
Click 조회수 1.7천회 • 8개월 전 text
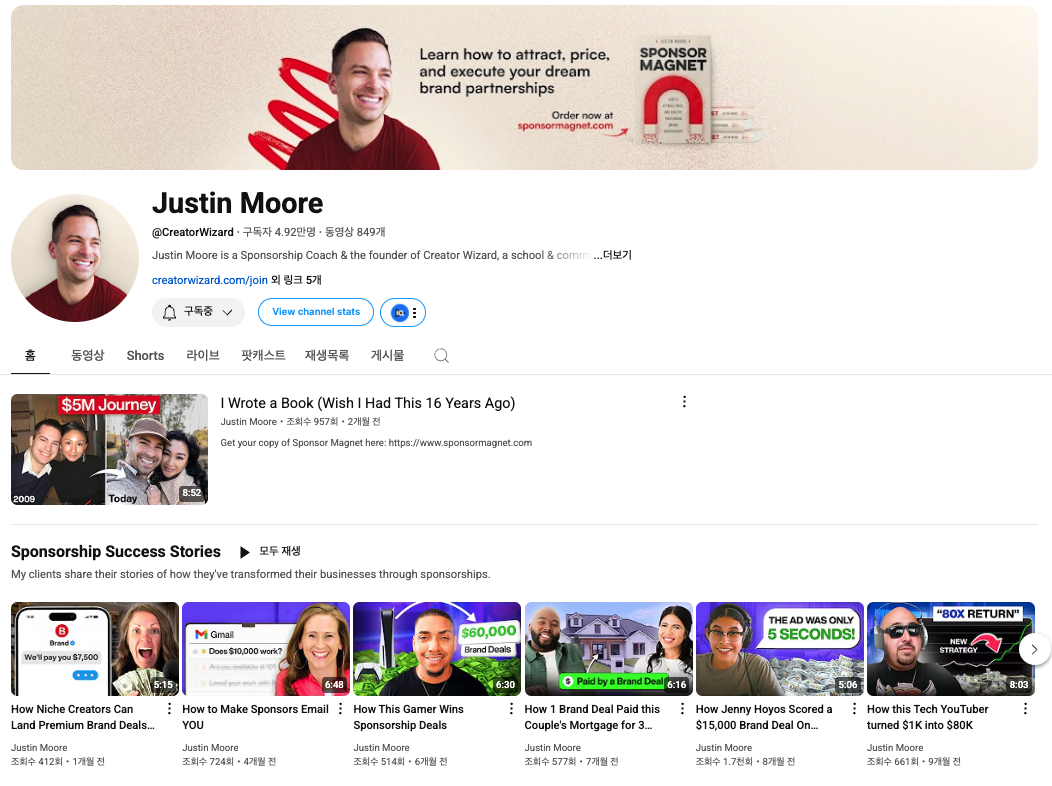pyautogui.click(x=745, y=761)
